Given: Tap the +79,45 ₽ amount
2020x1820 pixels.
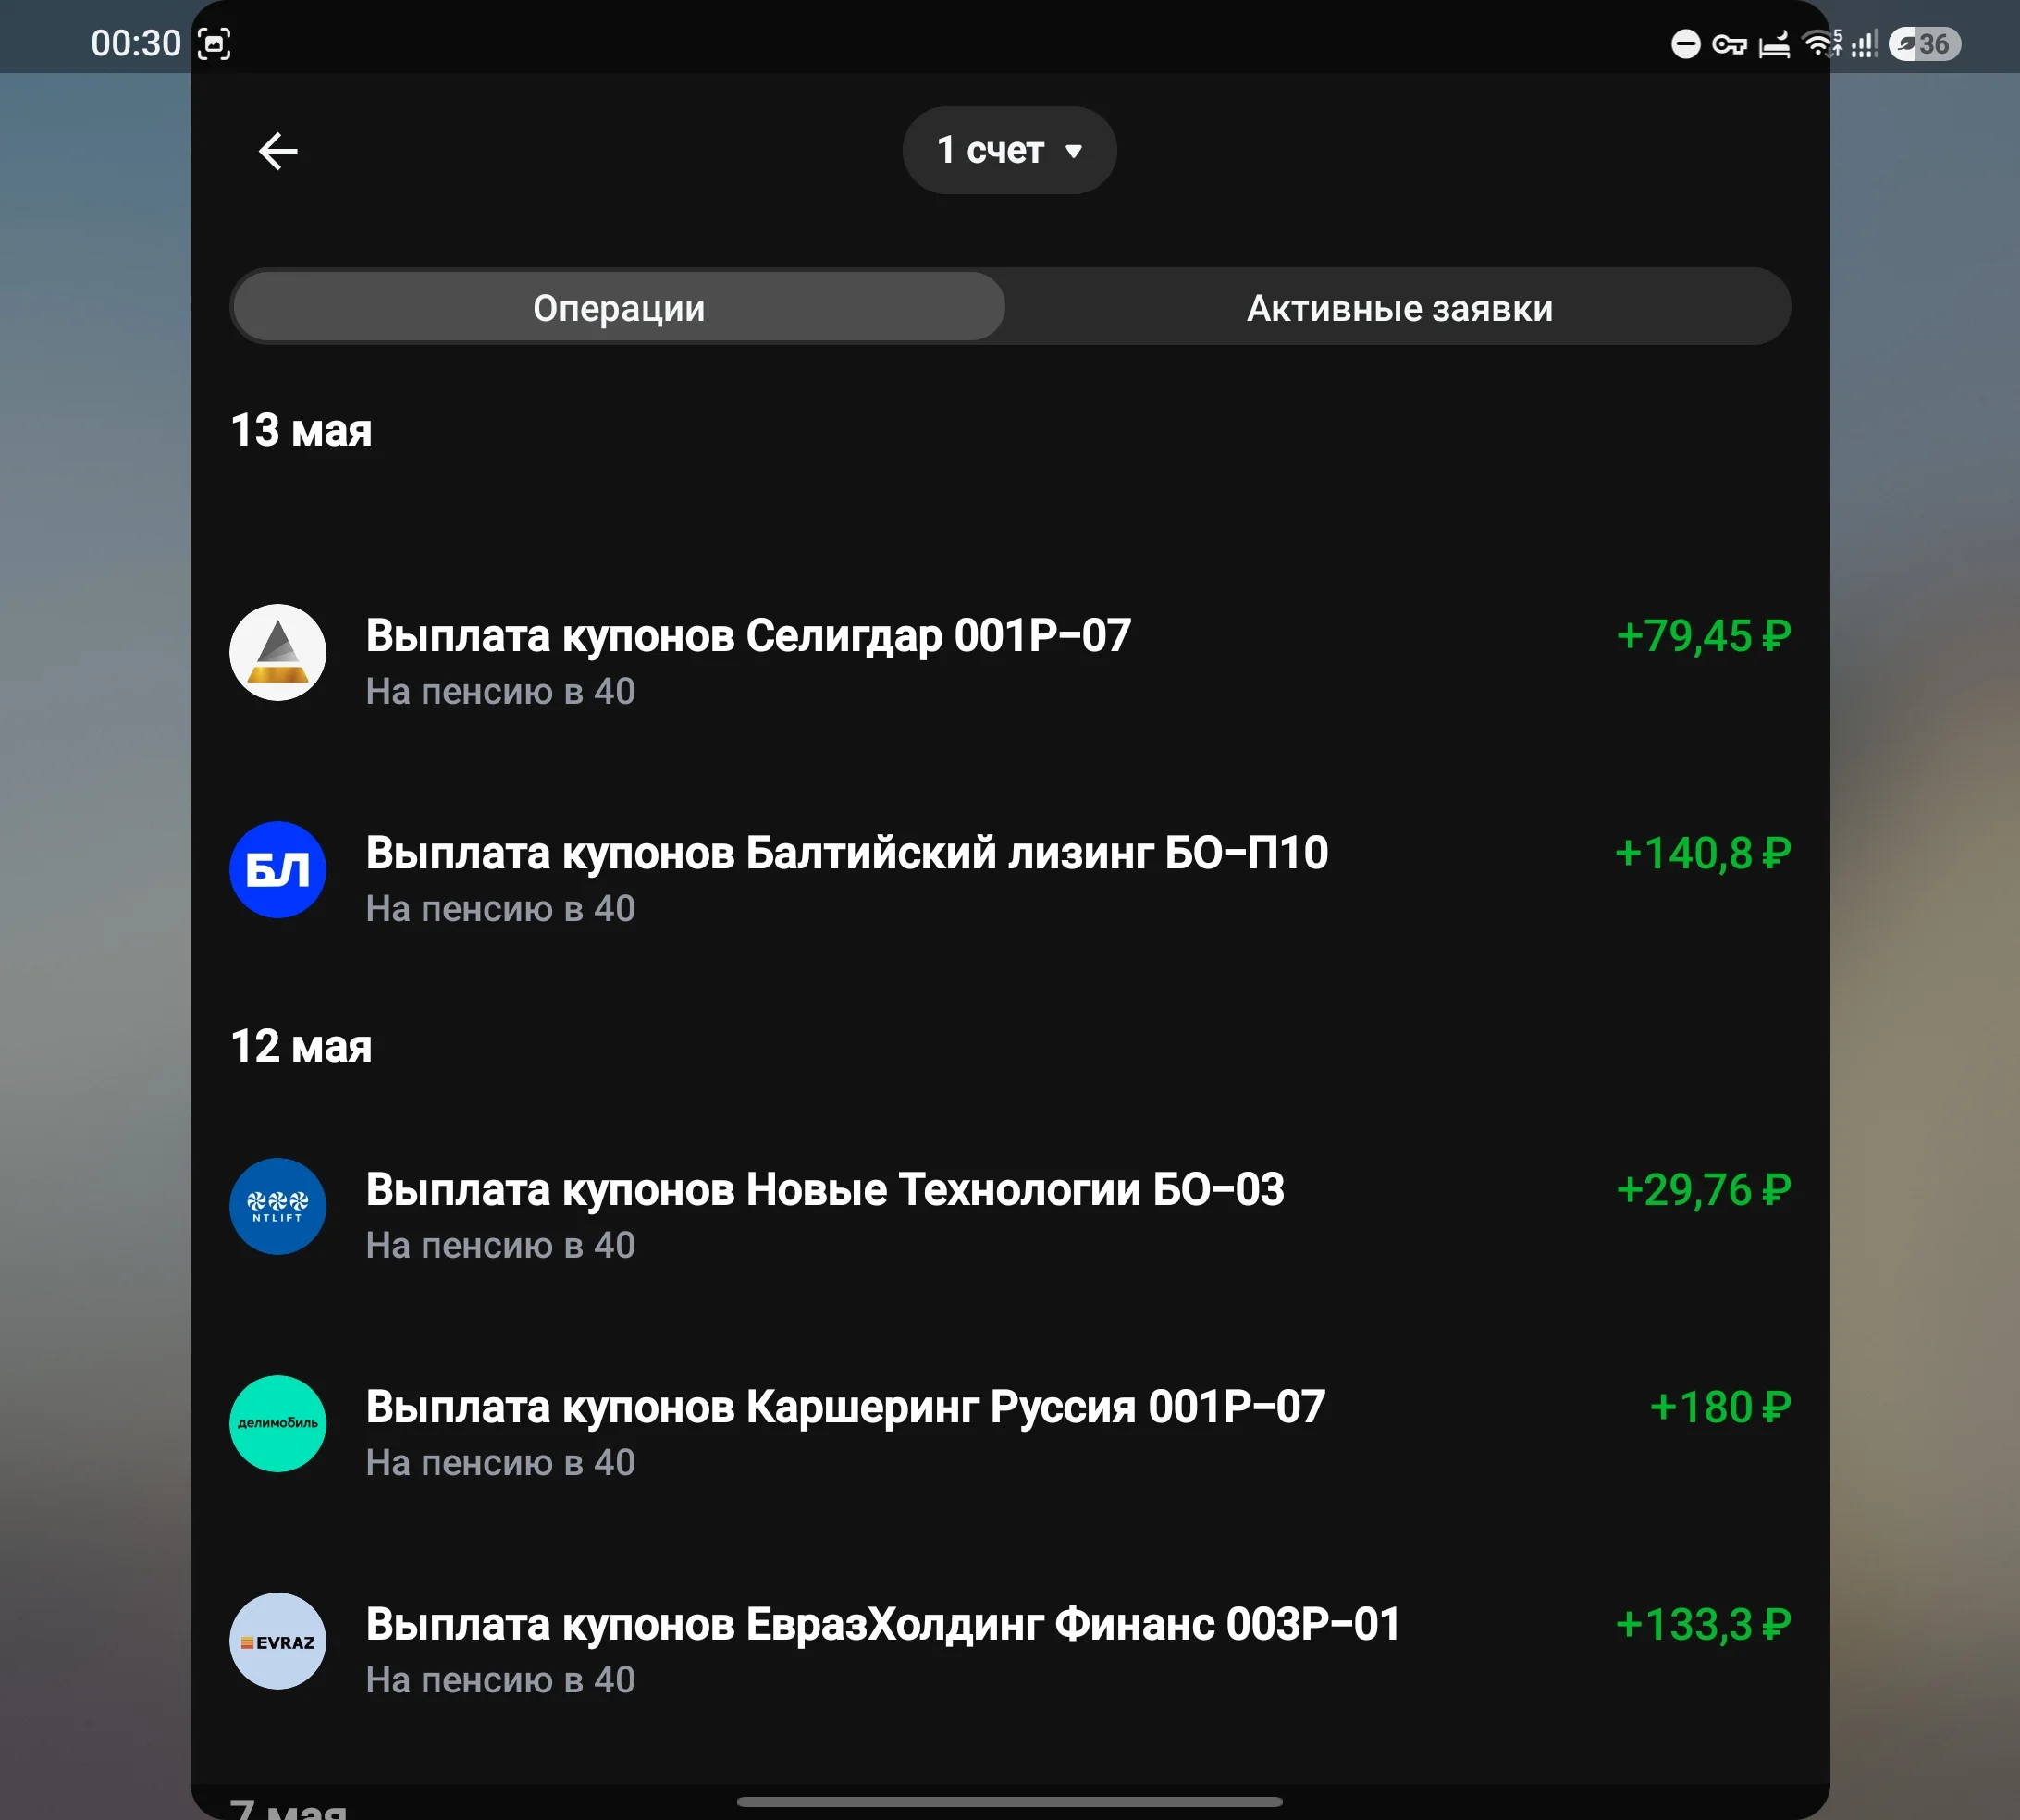Looking at the screenshot, I should (x=1703, y=636).
